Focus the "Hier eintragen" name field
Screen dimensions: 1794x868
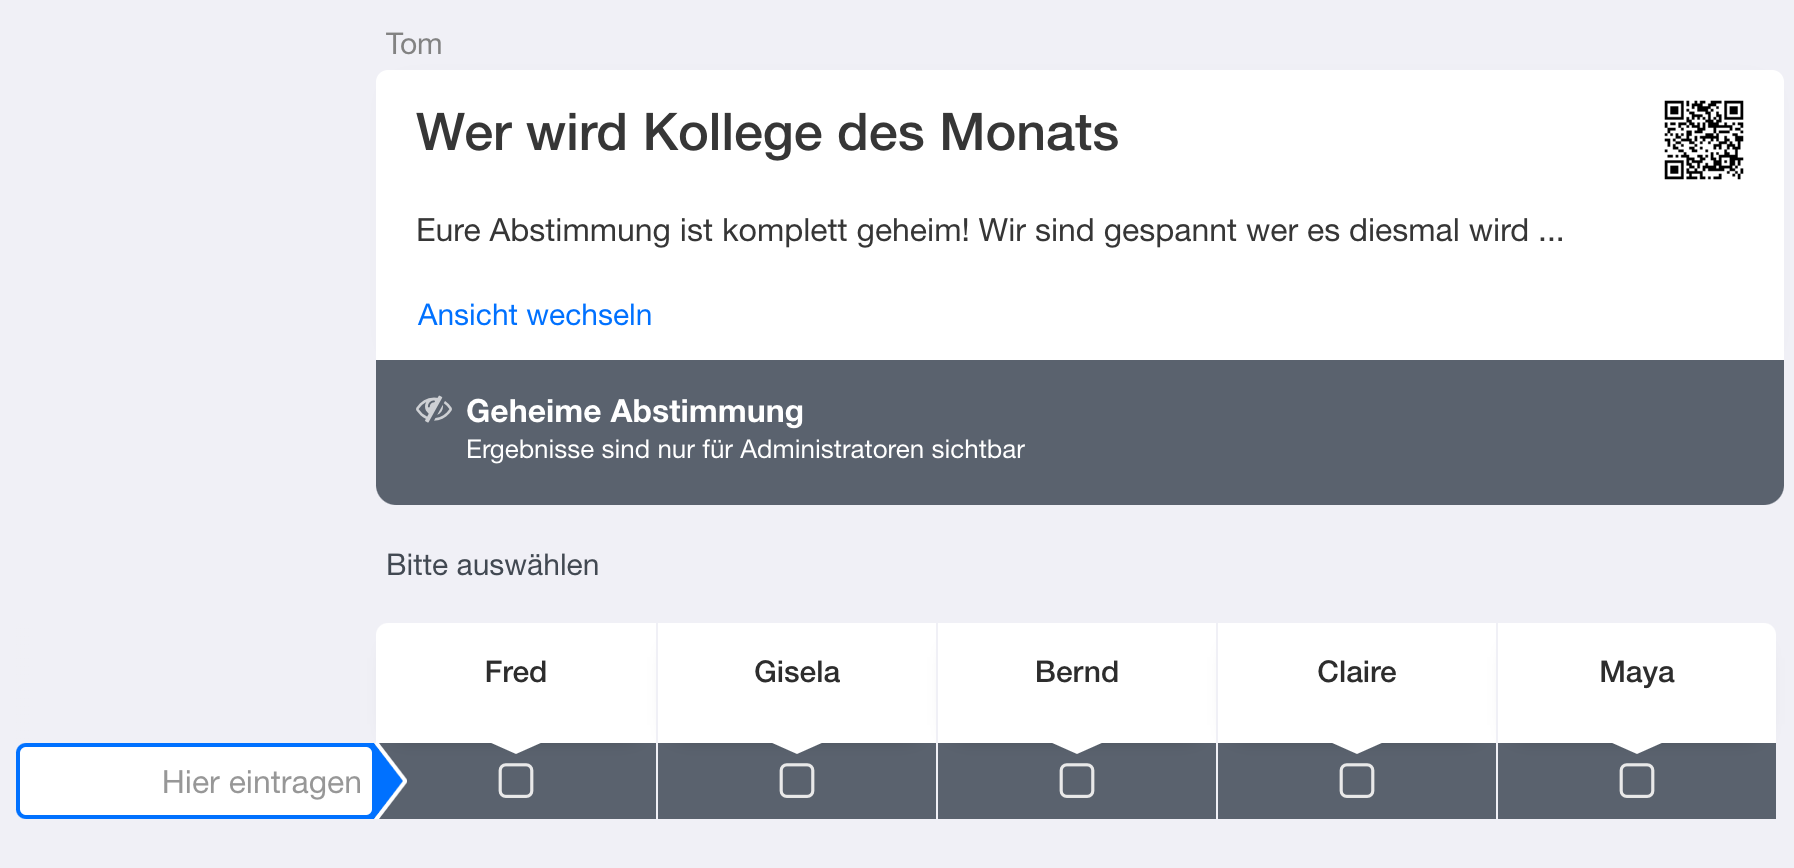(197, 782)
